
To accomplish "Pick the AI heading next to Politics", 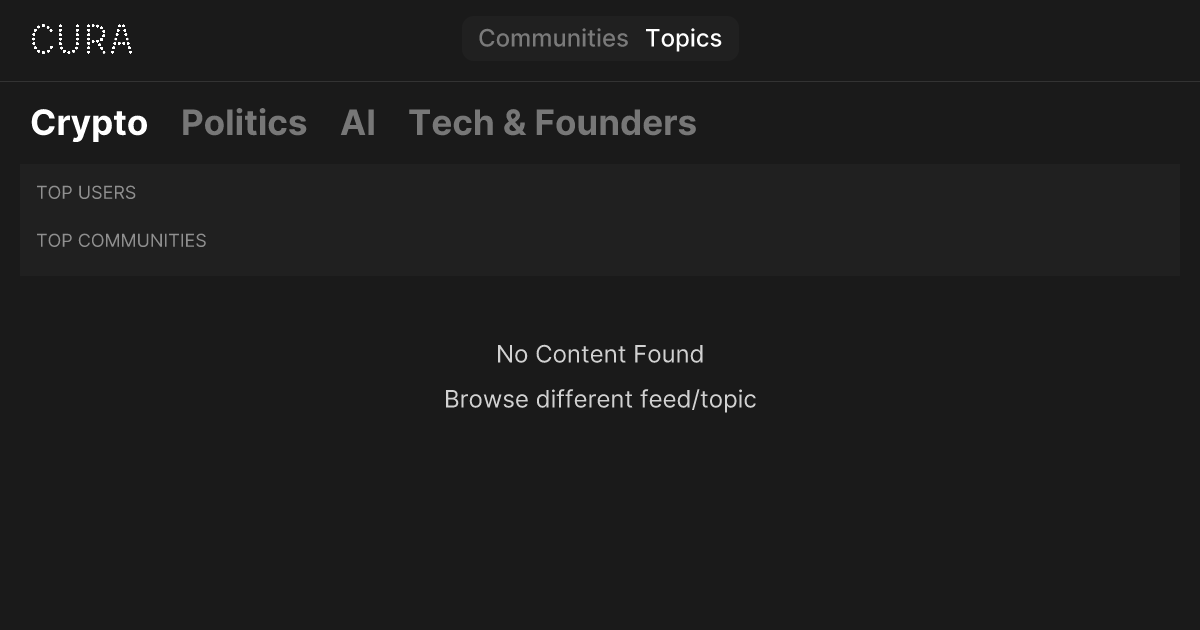I will 358,123.
